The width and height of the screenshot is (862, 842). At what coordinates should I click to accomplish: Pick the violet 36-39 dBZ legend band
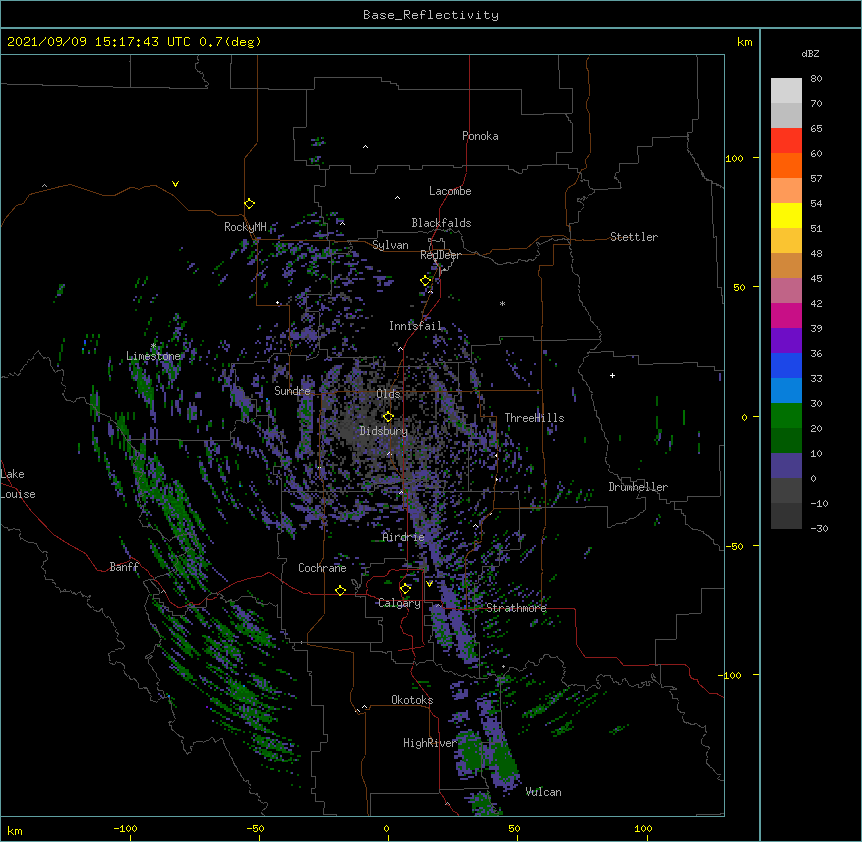pos(786,341)
